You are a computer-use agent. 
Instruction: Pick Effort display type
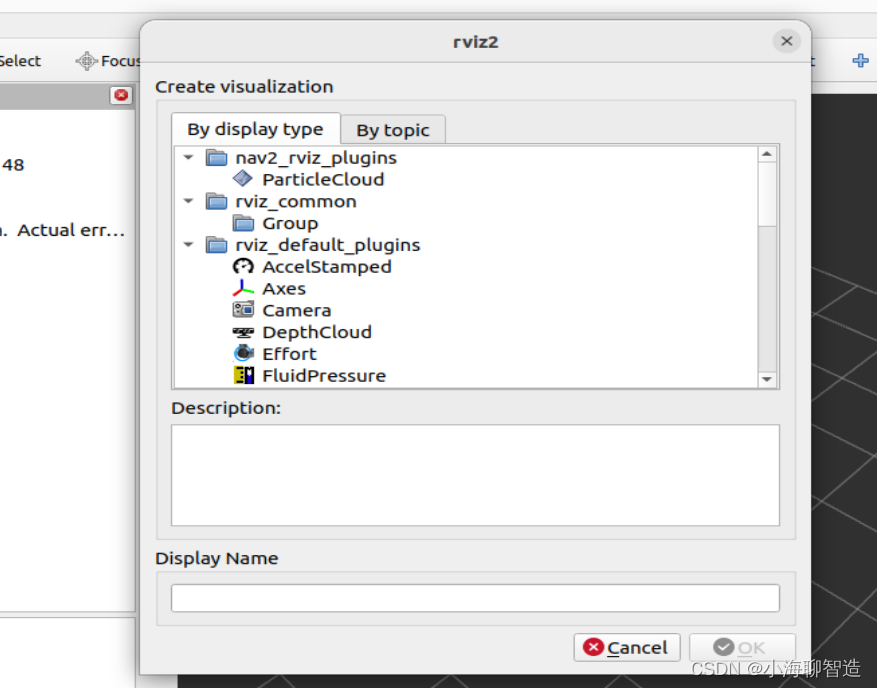[290, 354]
